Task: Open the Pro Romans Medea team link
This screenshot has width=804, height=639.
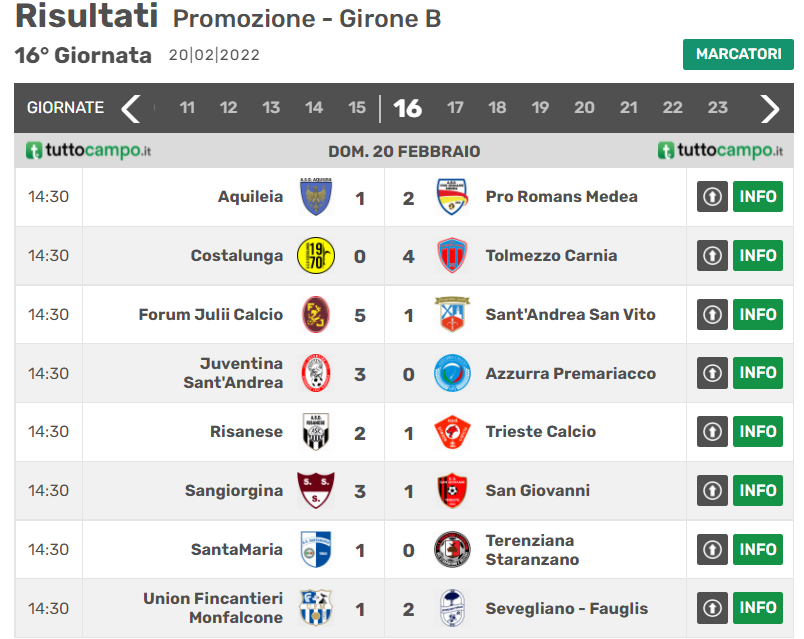Action: [x=561, y=197]
